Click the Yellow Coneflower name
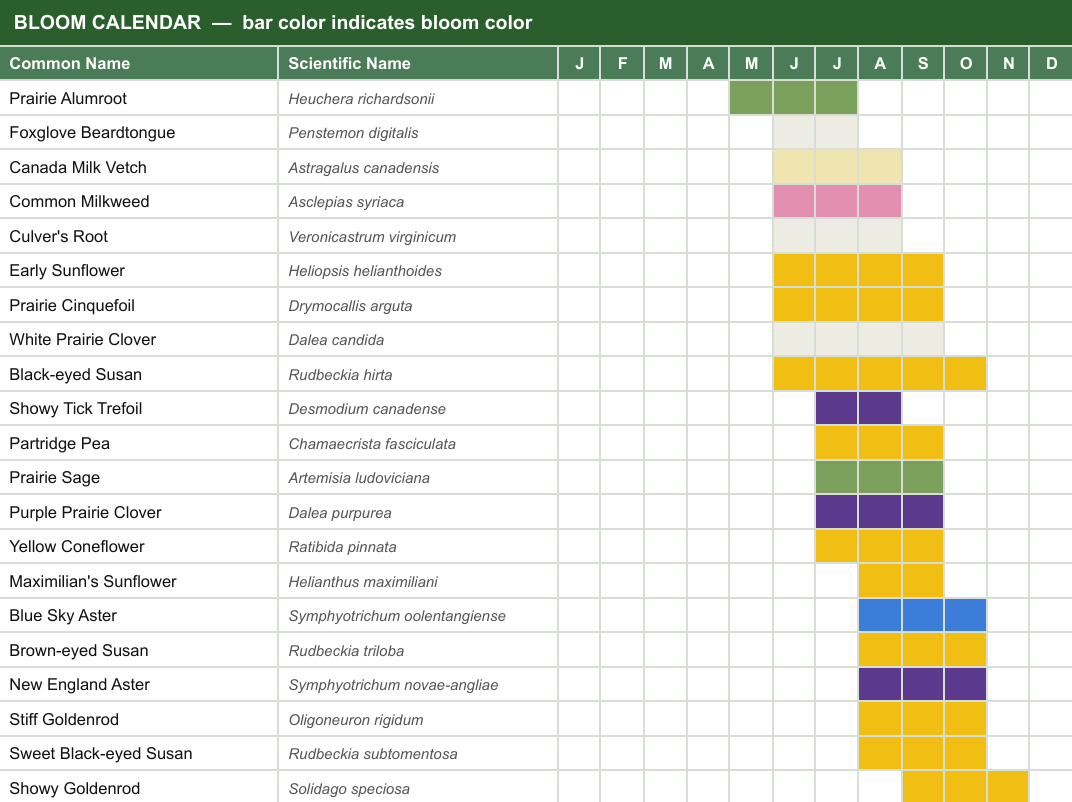 (x=77, y=547)
